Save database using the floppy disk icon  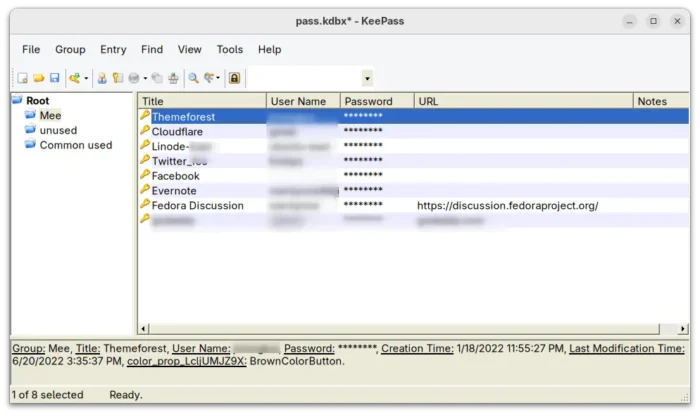point(54,78)
